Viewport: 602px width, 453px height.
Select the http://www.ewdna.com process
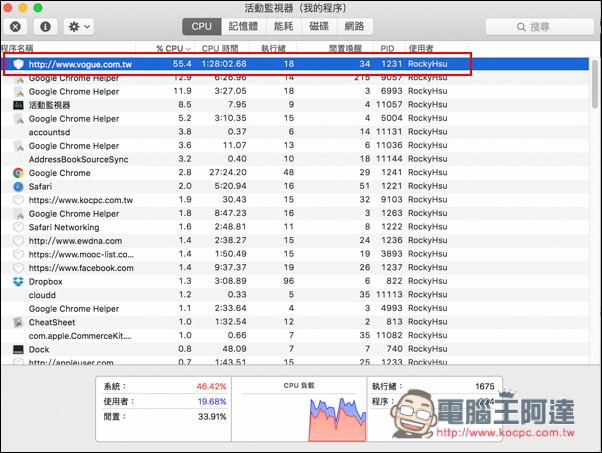point(296,241)
